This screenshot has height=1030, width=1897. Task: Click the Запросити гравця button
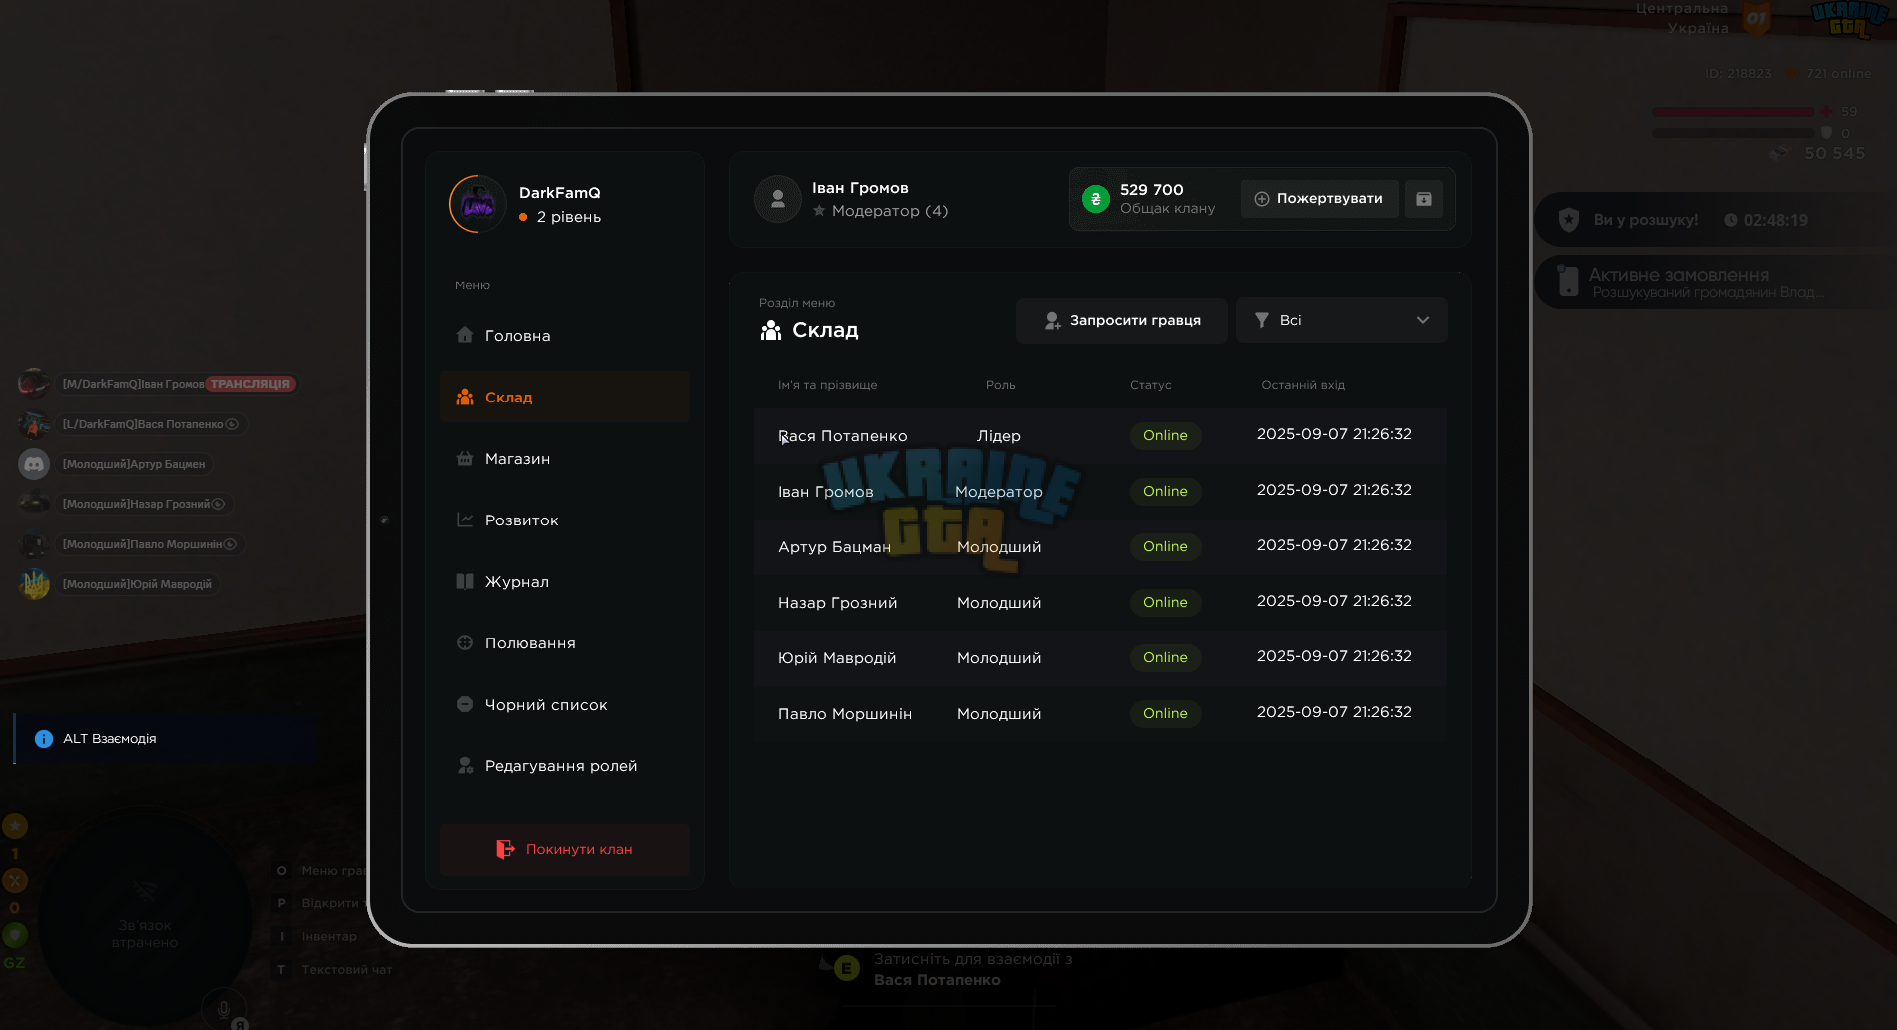click(1122, 320)
